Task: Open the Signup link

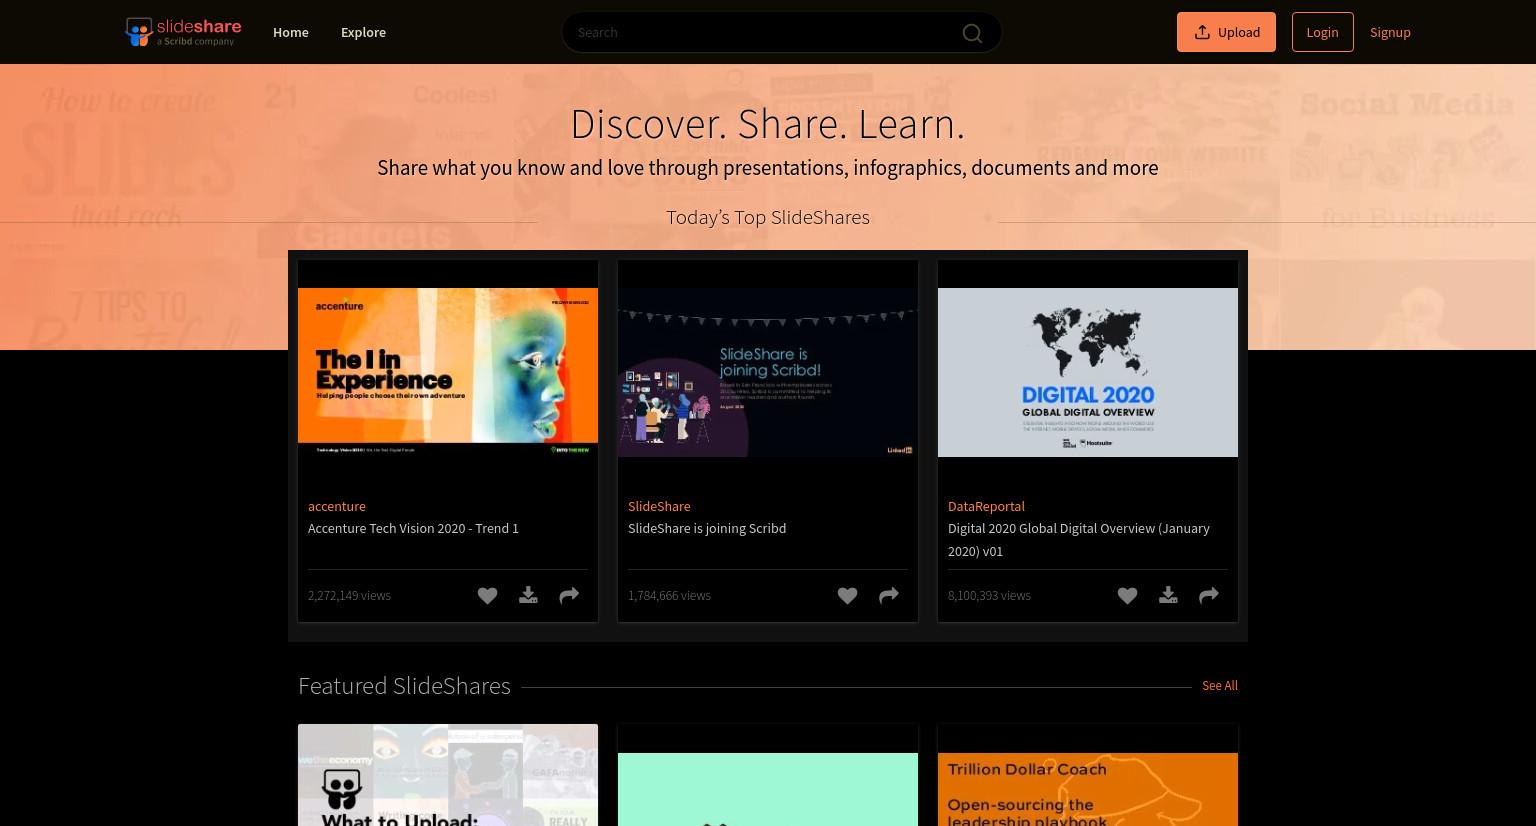Action: pos(1390,32)
